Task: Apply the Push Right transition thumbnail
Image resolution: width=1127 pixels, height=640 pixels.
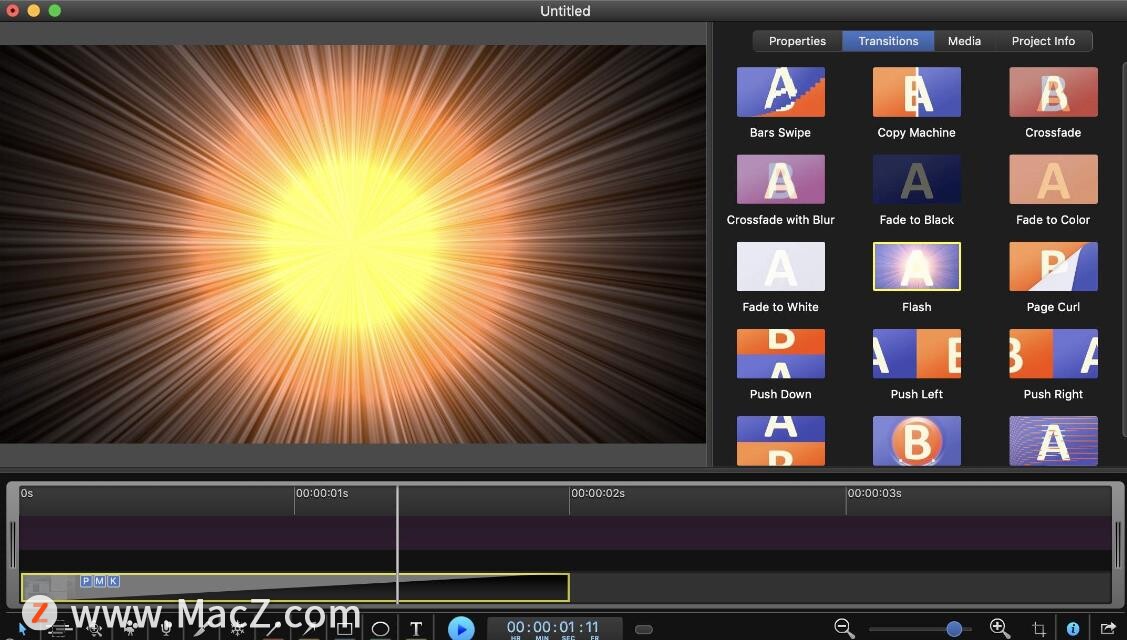Action: 1054,354
